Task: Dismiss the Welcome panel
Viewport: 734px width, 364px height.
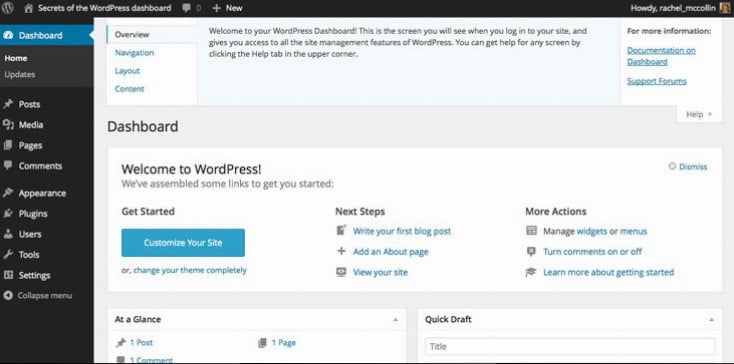Action: 693,167
